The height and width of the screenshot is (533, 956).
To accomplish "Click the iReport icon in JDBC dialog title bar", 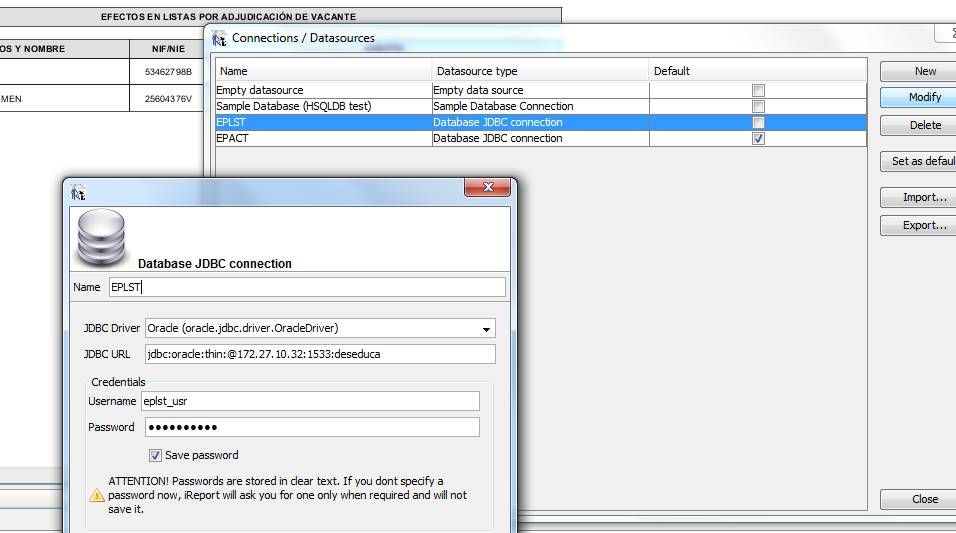I will coord(78,191).
